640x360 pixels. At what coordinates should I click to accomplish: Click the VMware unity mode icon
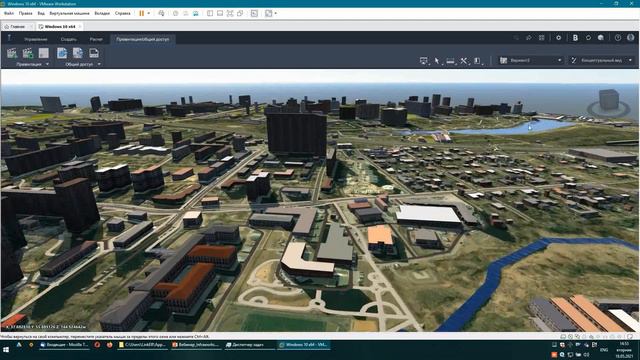[240, 13]
